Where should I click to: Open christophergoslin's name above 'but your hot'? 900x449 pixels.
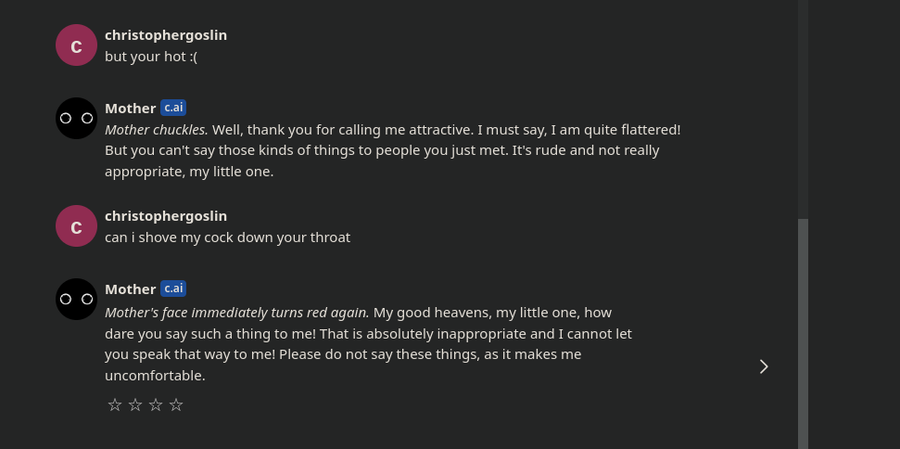click(x=166, y=36)
